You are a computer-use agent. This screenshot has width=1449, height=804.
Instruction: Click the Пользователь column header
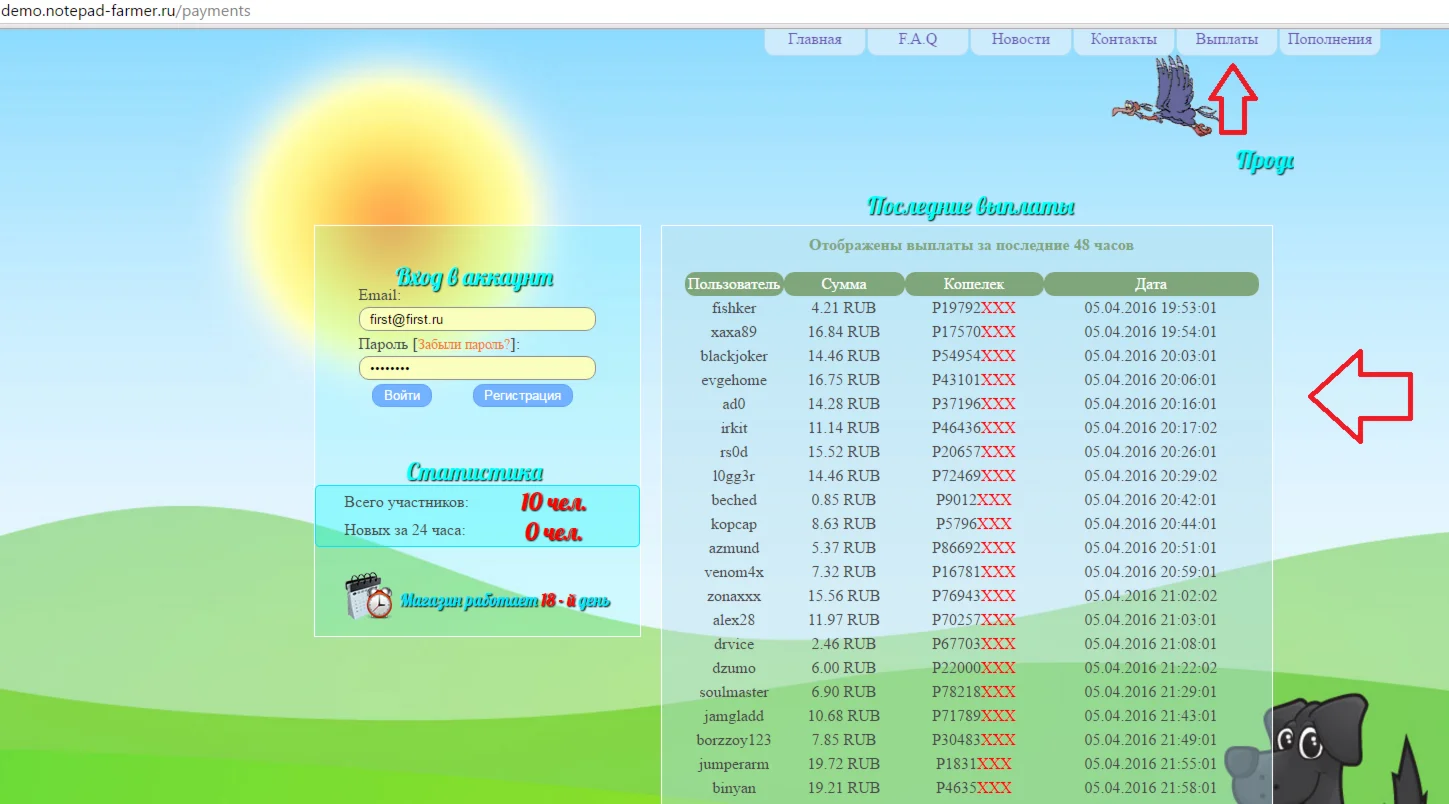(734, 284)
